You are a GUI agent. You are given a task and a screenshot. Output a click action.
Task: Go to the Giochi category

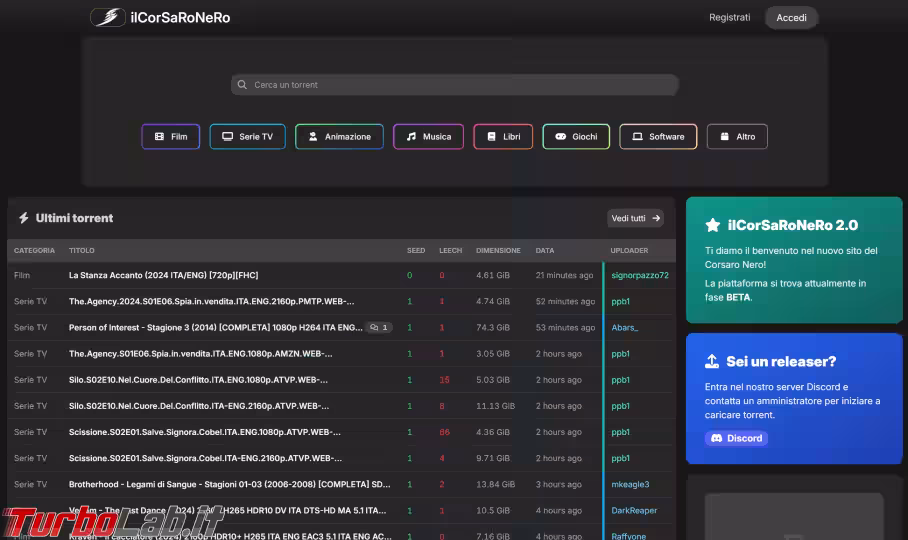point(576,137)
